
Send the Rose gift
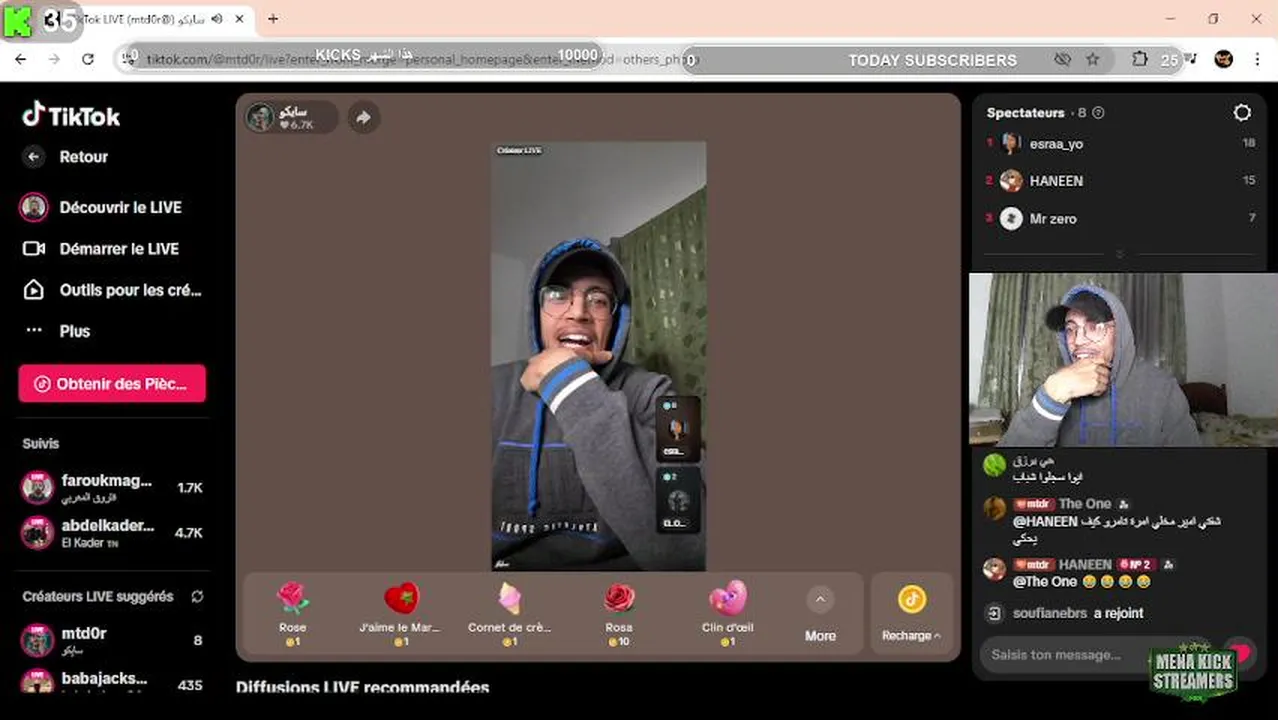point(292,614)
